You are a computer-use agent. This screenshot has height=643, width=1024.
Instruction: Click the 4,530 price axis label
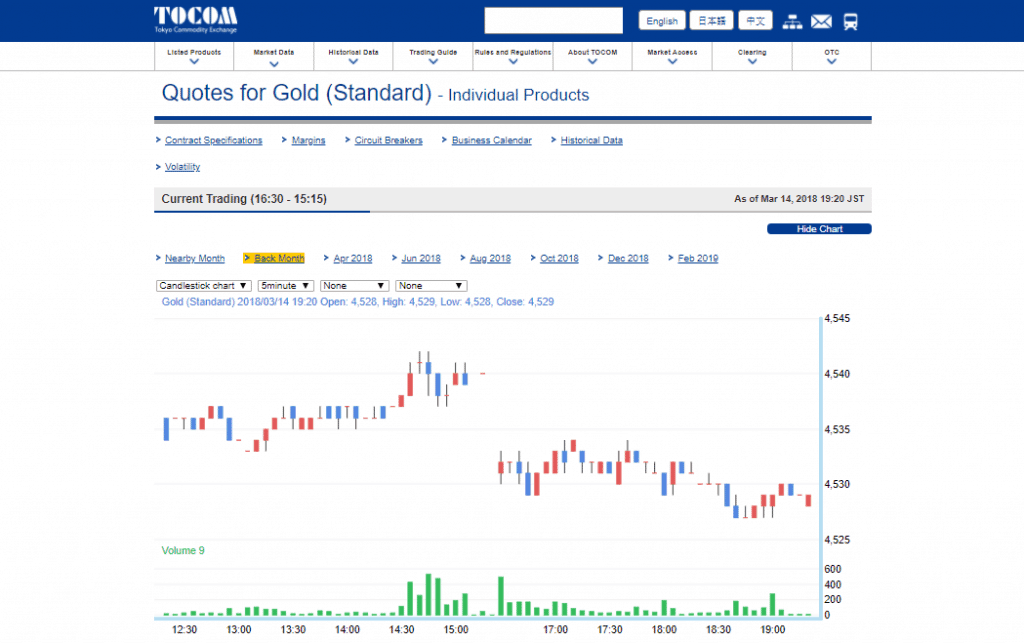coord(837,484)
